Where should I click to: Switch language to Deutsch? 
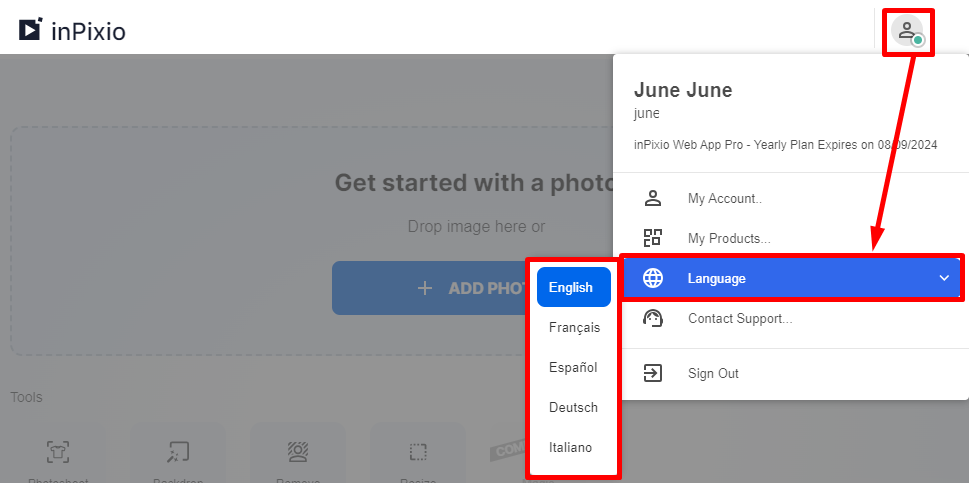coord(573,408)
